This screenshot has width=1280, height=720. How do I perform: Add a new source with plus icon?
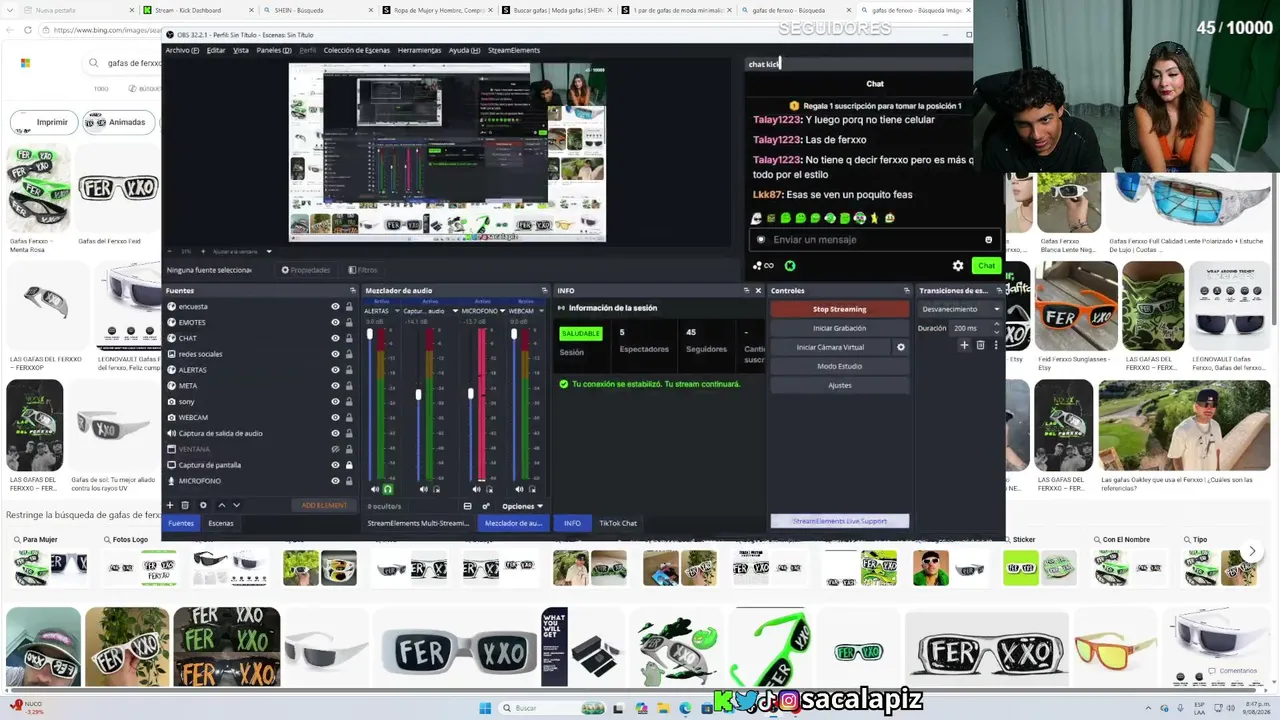170,505
